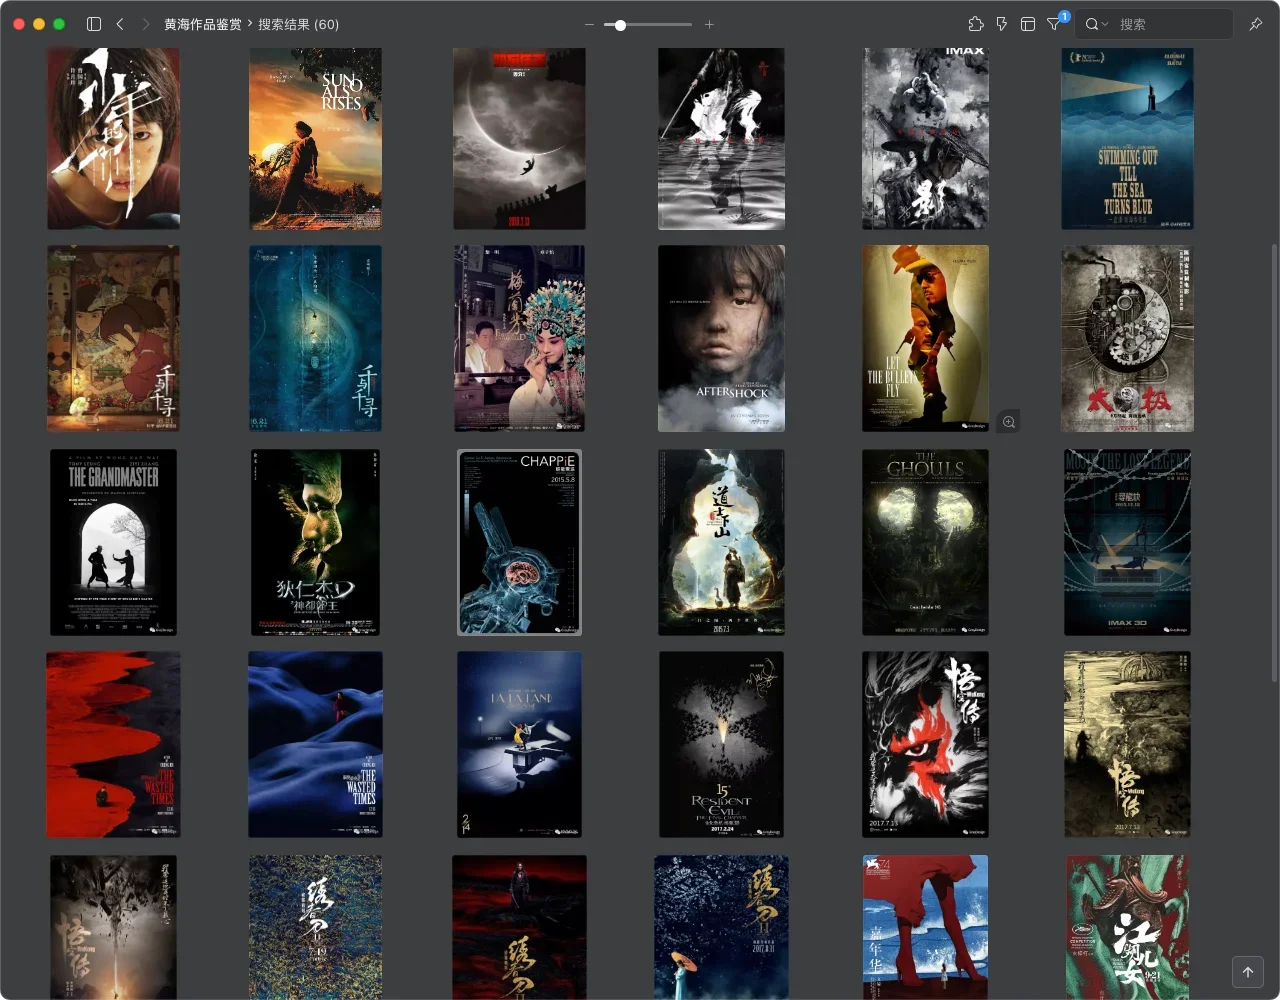Select the 太极 gear poster
1280x1000 pixels.
click(x=1127, y=338)
